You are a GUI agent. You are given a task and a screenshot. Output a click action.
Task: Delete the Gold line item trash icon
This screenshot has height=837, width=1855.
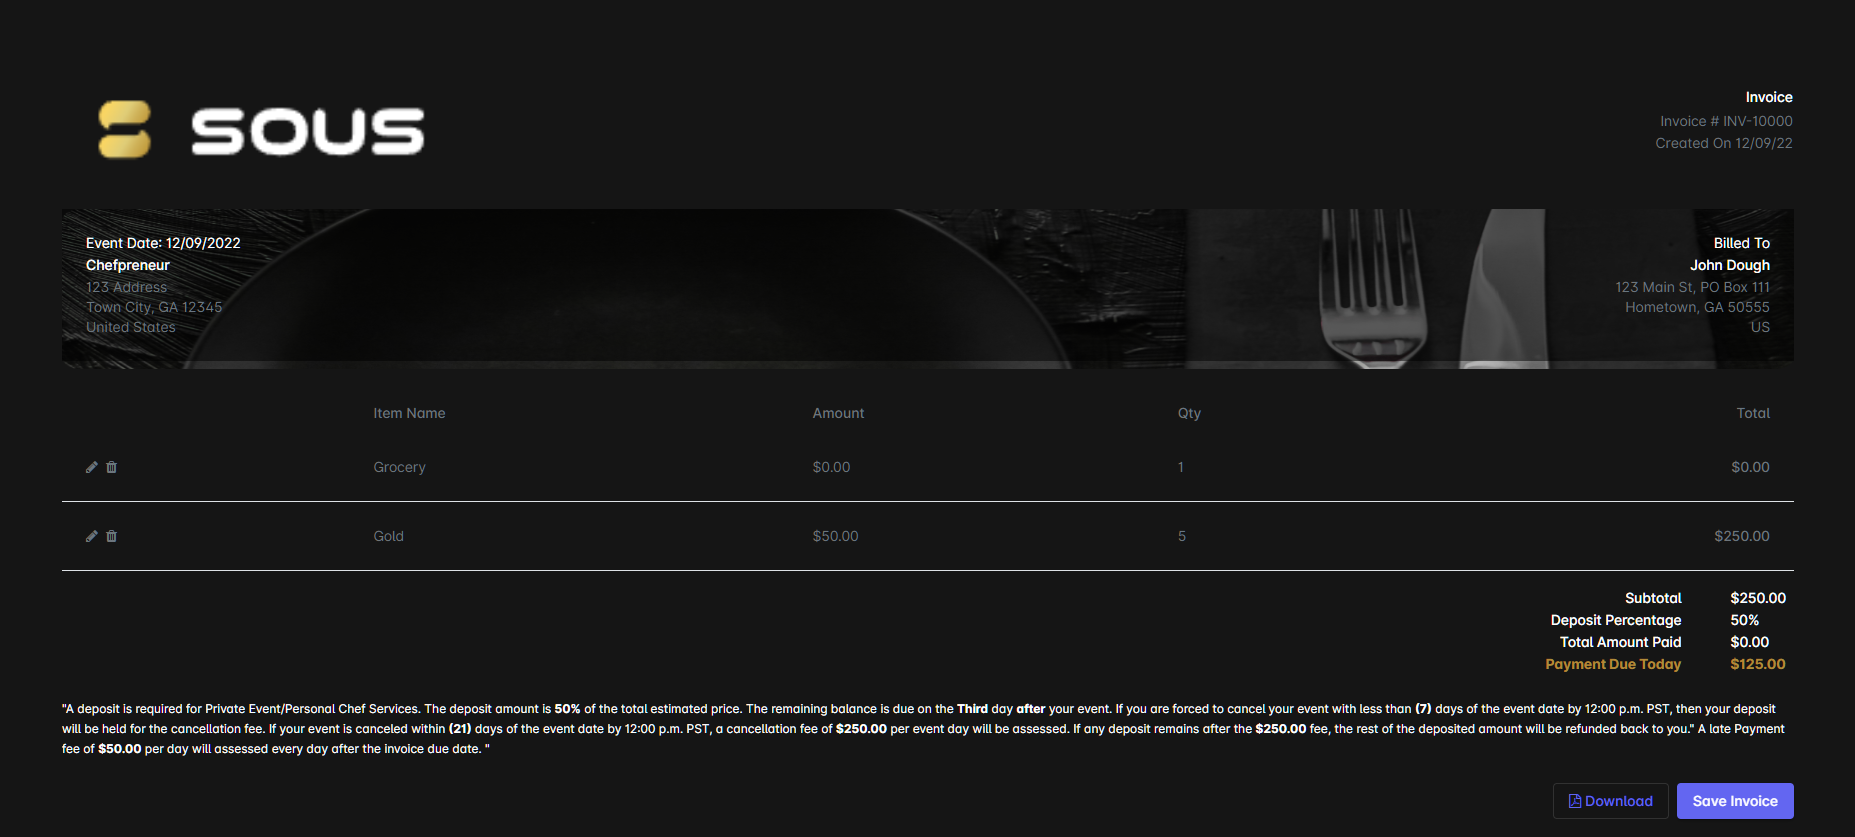pyautogui.click(x=111, y=536)
